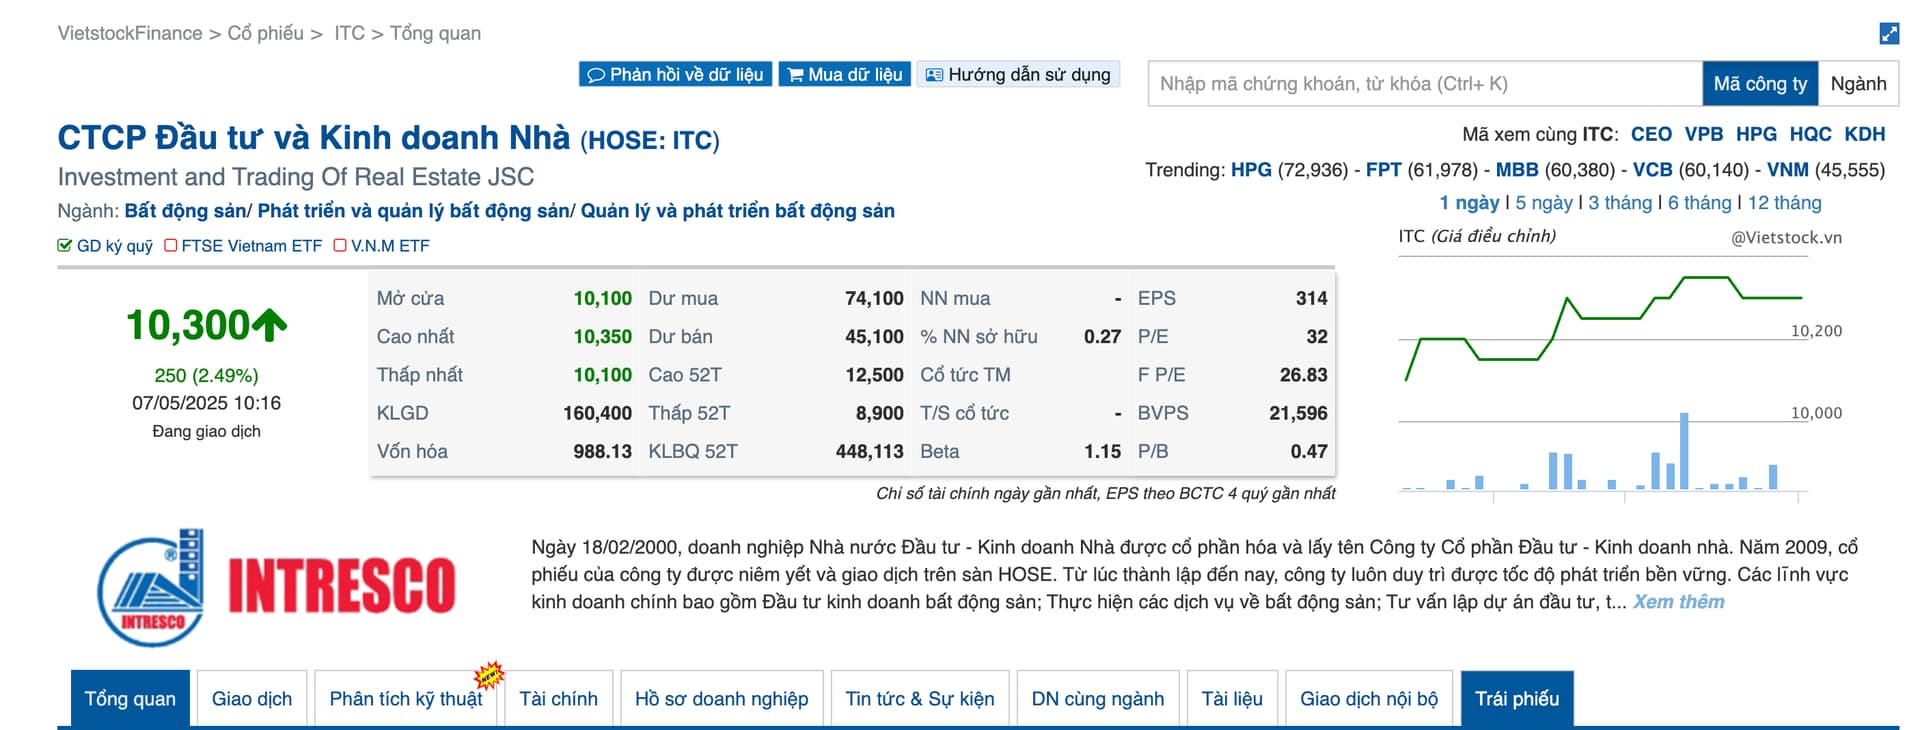Click the expand fullscreen icon at top right
The image size is (1920, 730).
1888,34
